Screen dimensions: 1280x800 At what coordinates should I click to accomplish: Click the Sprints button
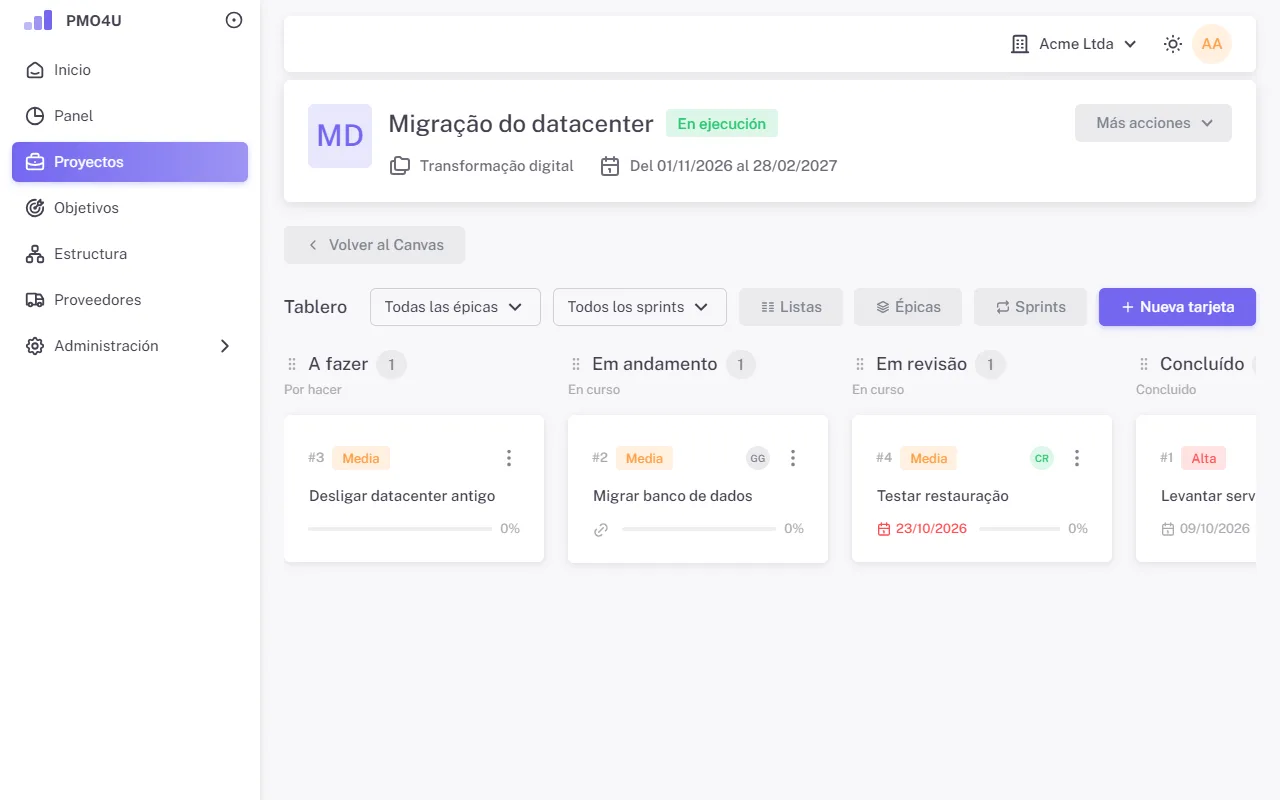pos(1030,307)
